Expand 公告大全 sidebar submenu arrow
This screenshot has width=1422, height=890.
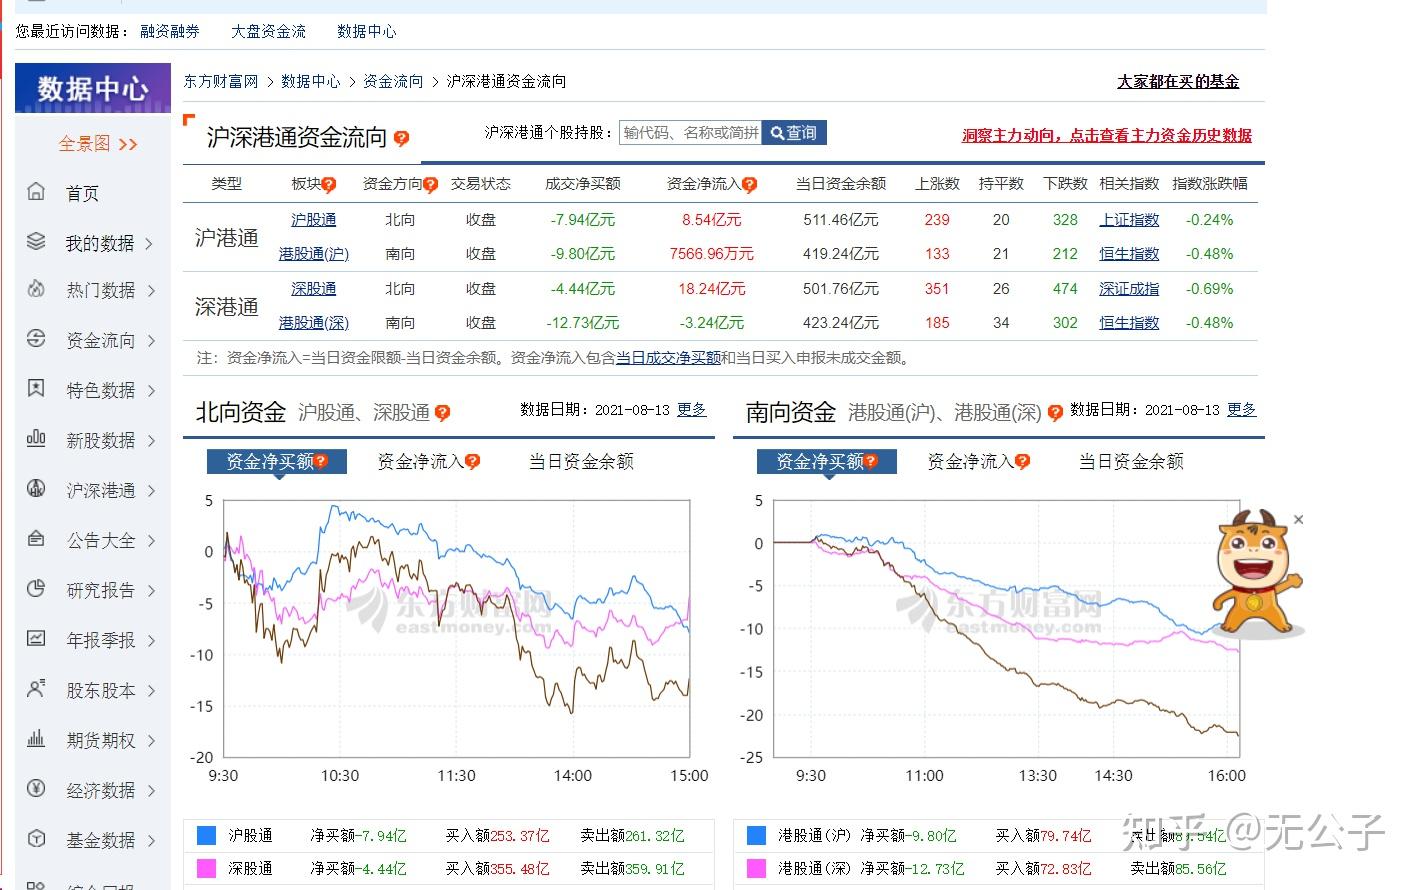click(x=151, y=540)
